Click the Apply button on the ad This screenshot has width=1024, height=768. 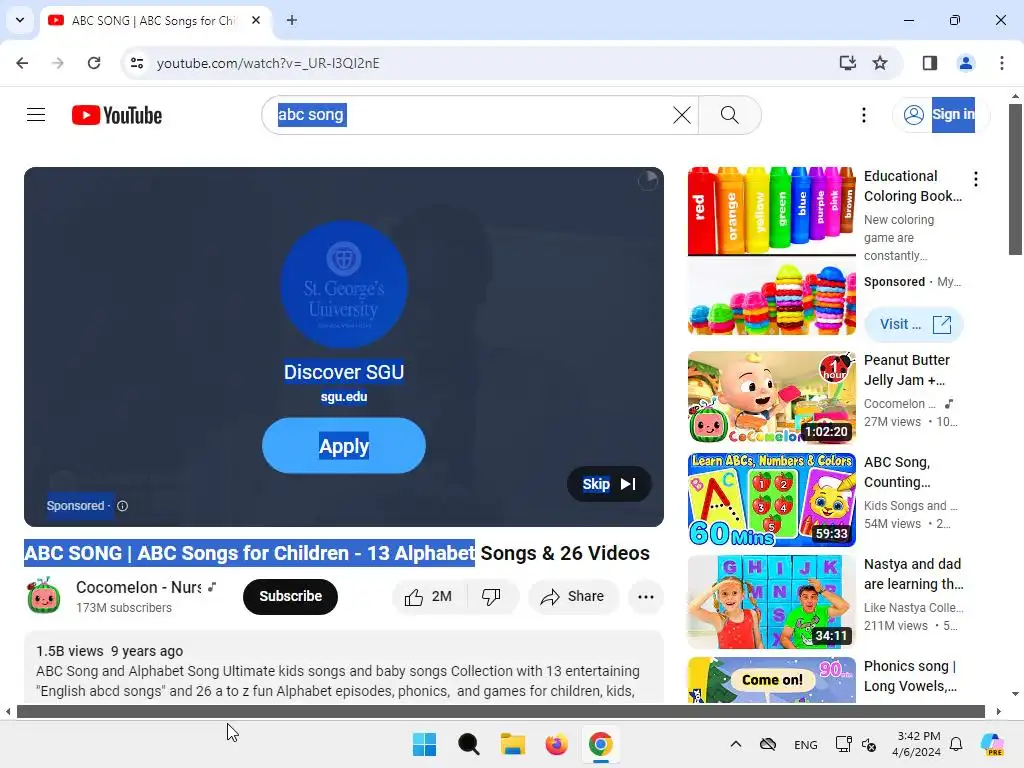click(x=344, y=445)
